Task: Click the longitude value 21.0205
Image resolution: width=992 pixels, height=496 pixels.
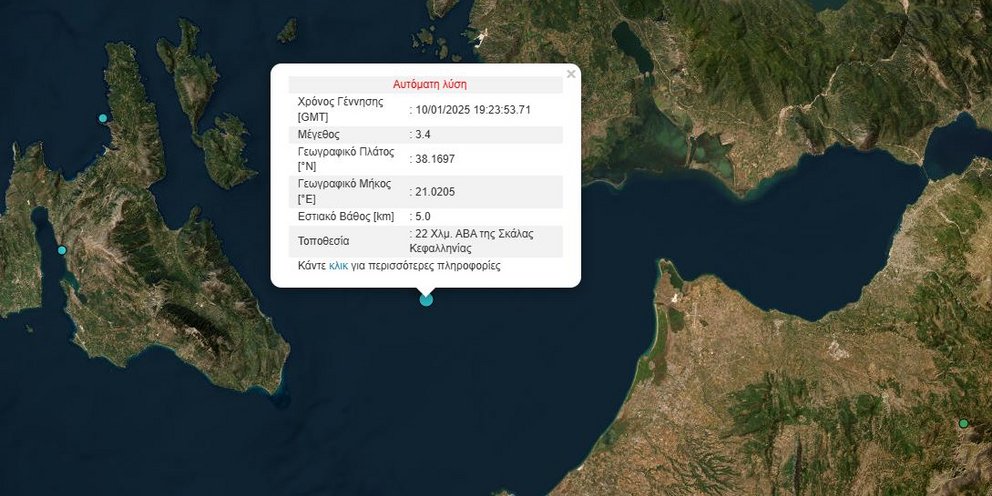Action: [436, 191]
